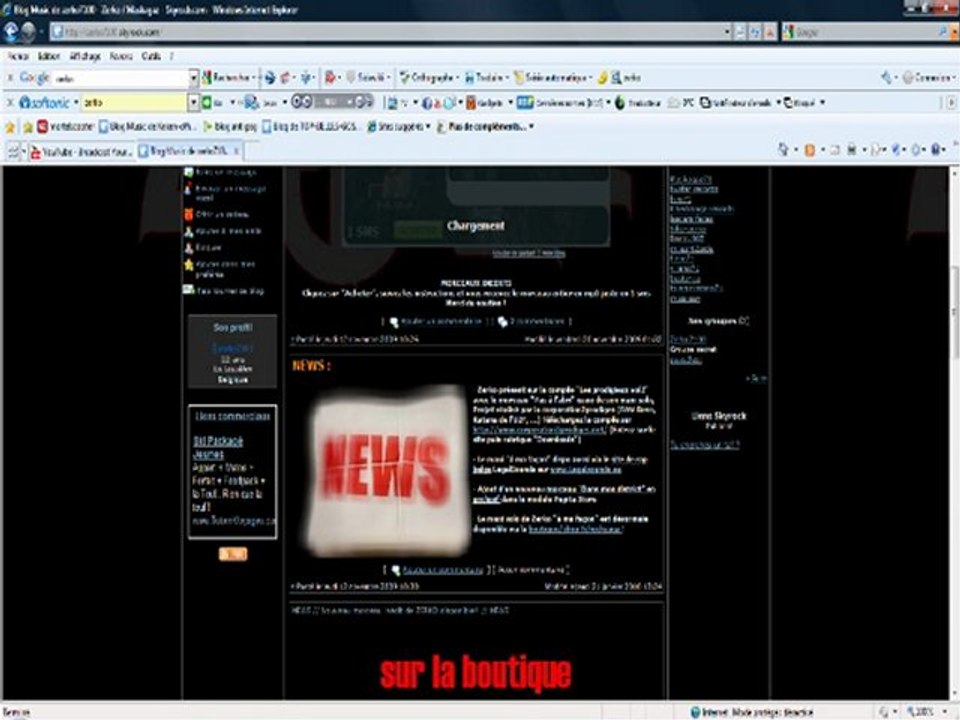
Task: Open the Google toolbar search box dropdown
Action: pyautogui.click(x=193, y=78)
